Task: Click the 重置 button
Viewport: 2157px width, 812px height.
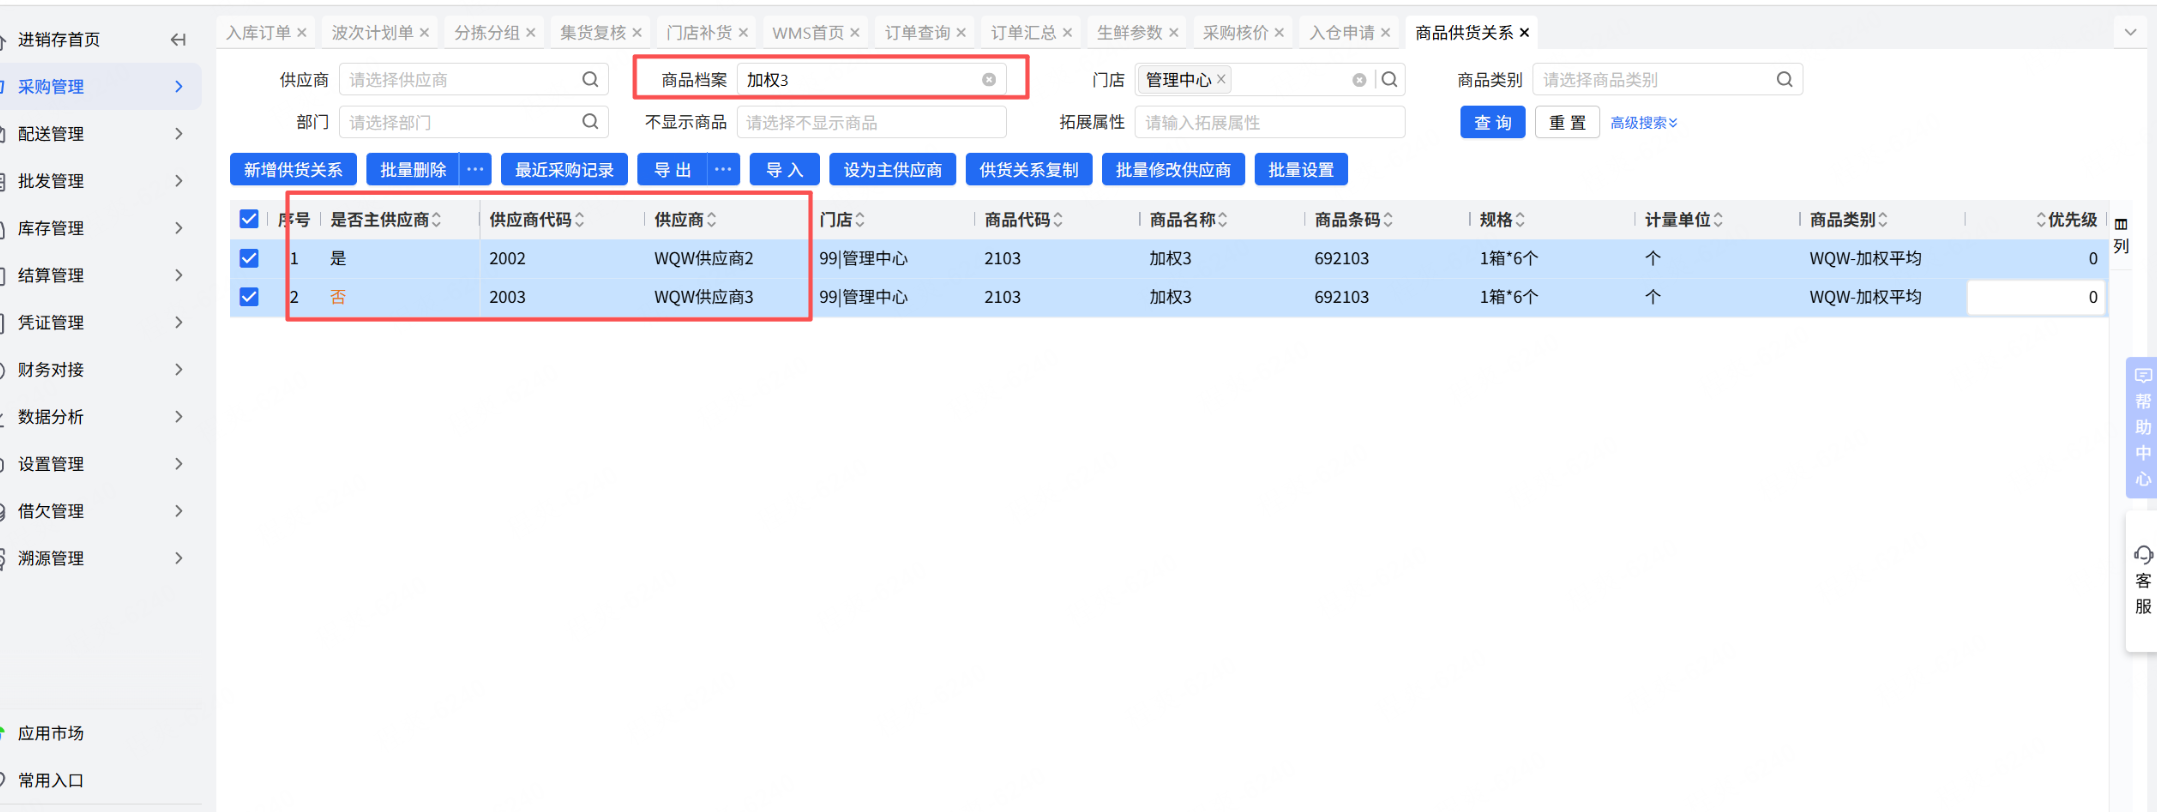Action: pyautogui.click(x=1567, y=122)
